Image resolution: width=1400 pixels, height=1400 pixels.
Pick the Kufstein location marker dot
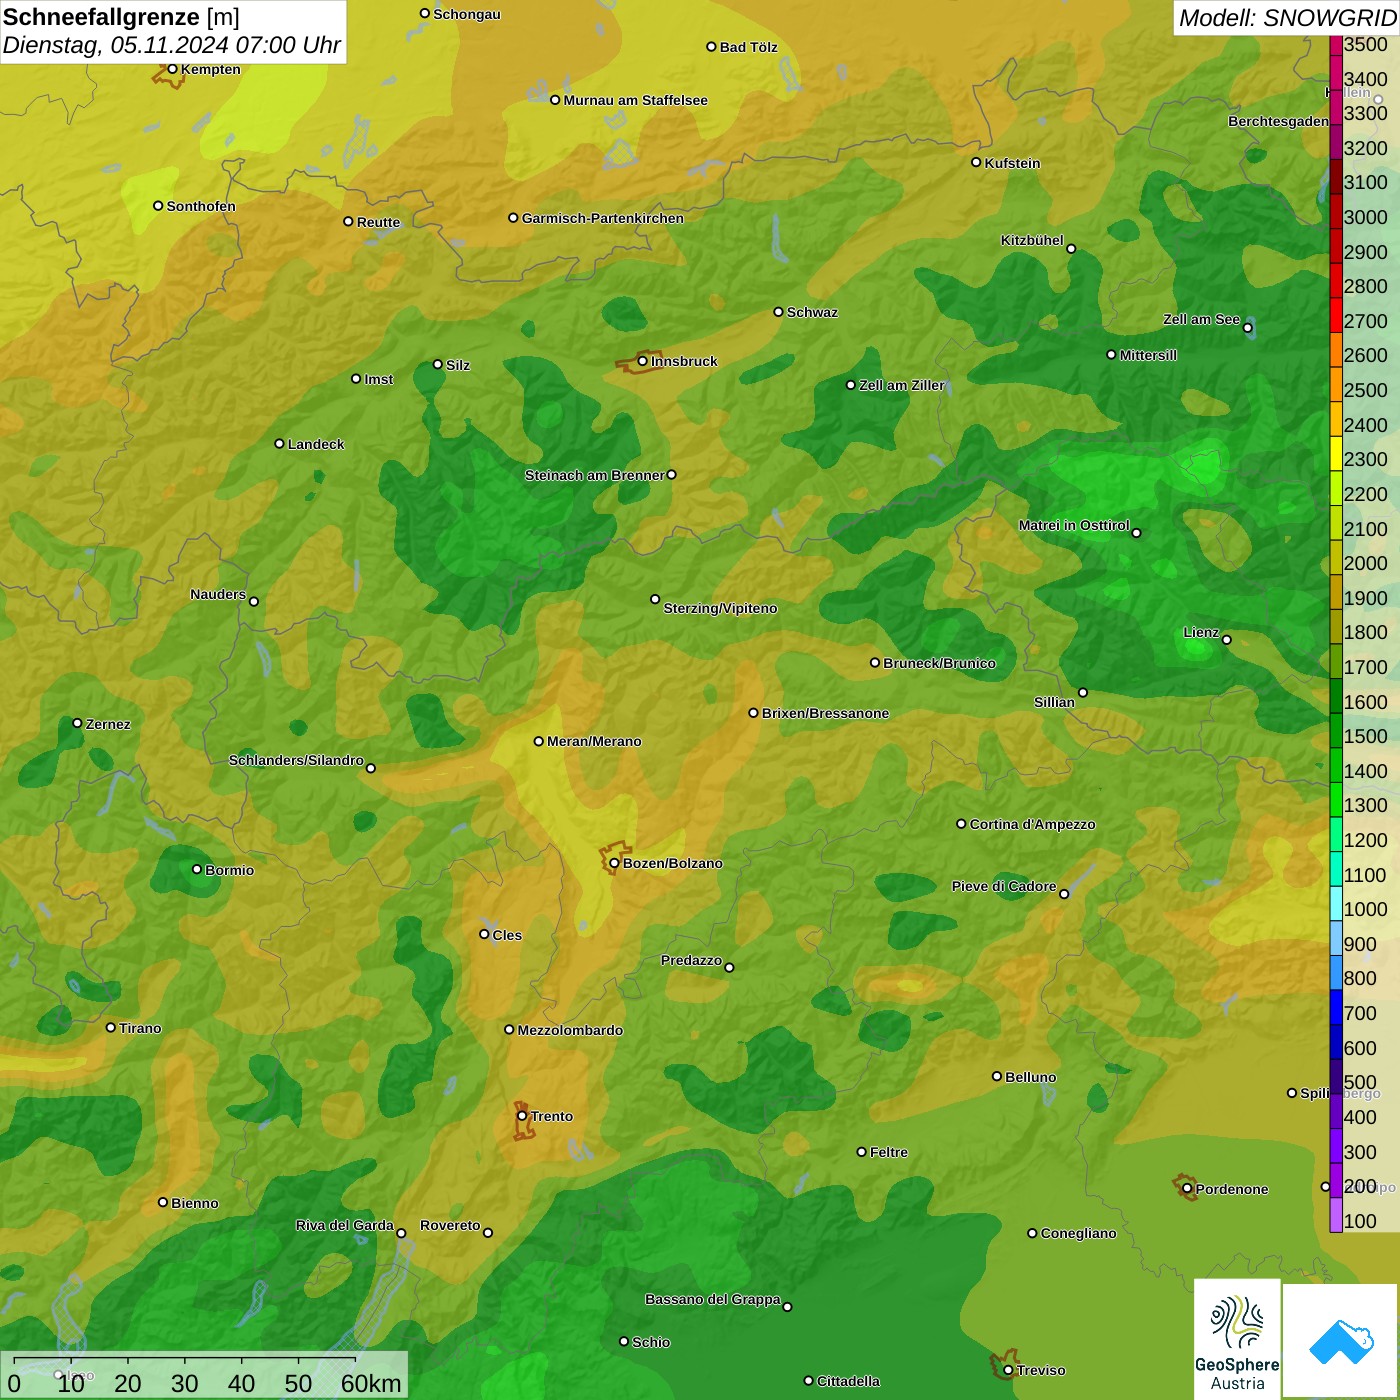click(x=976, y=162)
